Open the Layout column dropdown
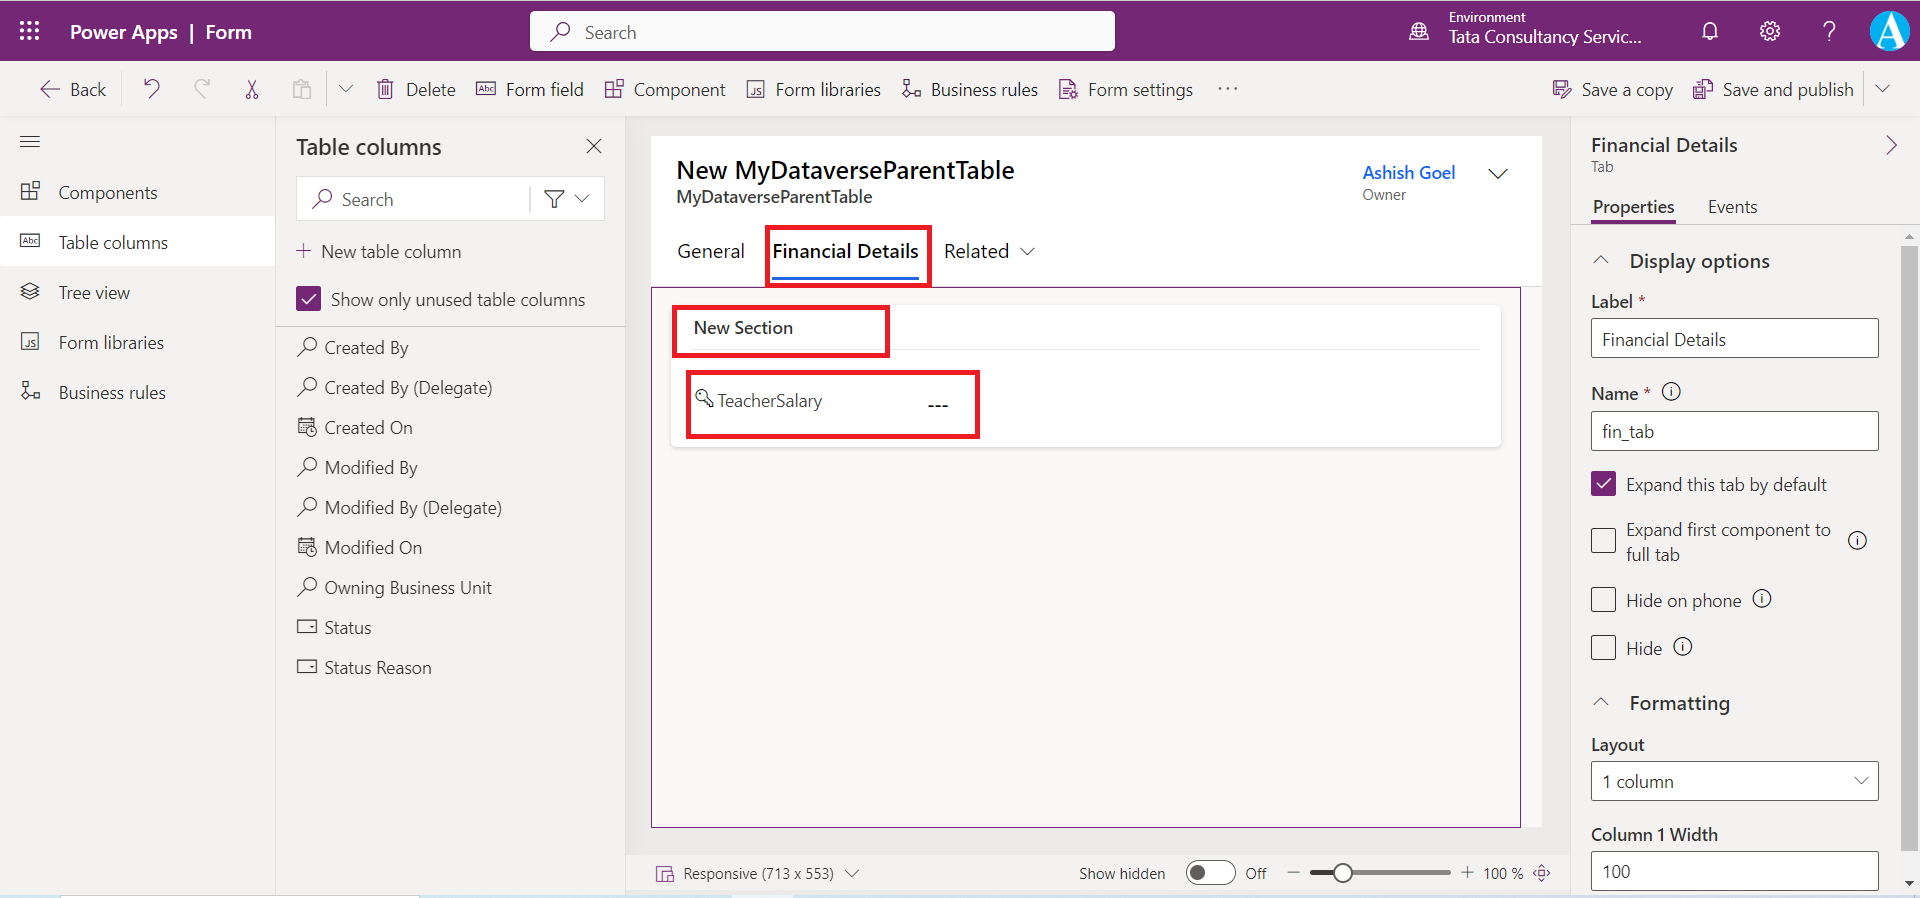 tap(1734, 781)
